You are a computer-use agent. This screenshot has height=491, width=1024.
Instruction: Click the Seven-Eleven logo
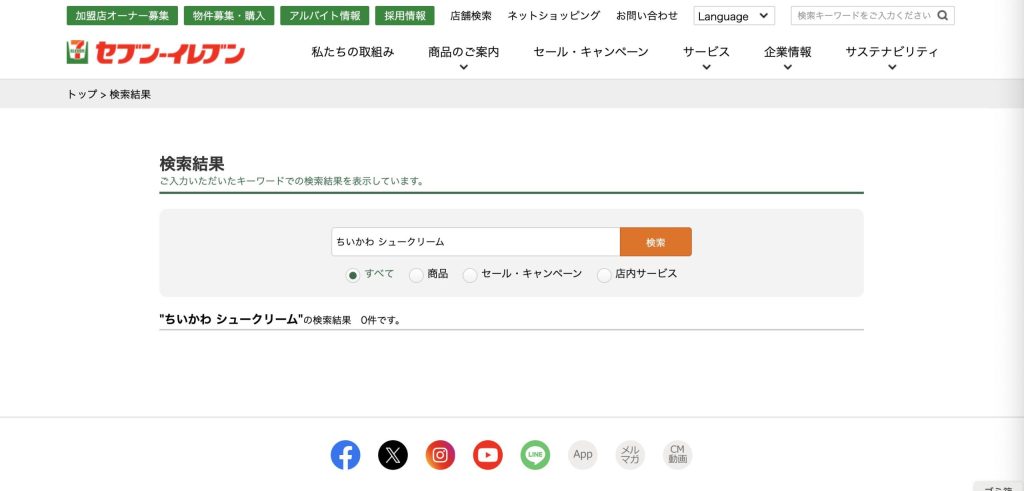click(155, 52)
